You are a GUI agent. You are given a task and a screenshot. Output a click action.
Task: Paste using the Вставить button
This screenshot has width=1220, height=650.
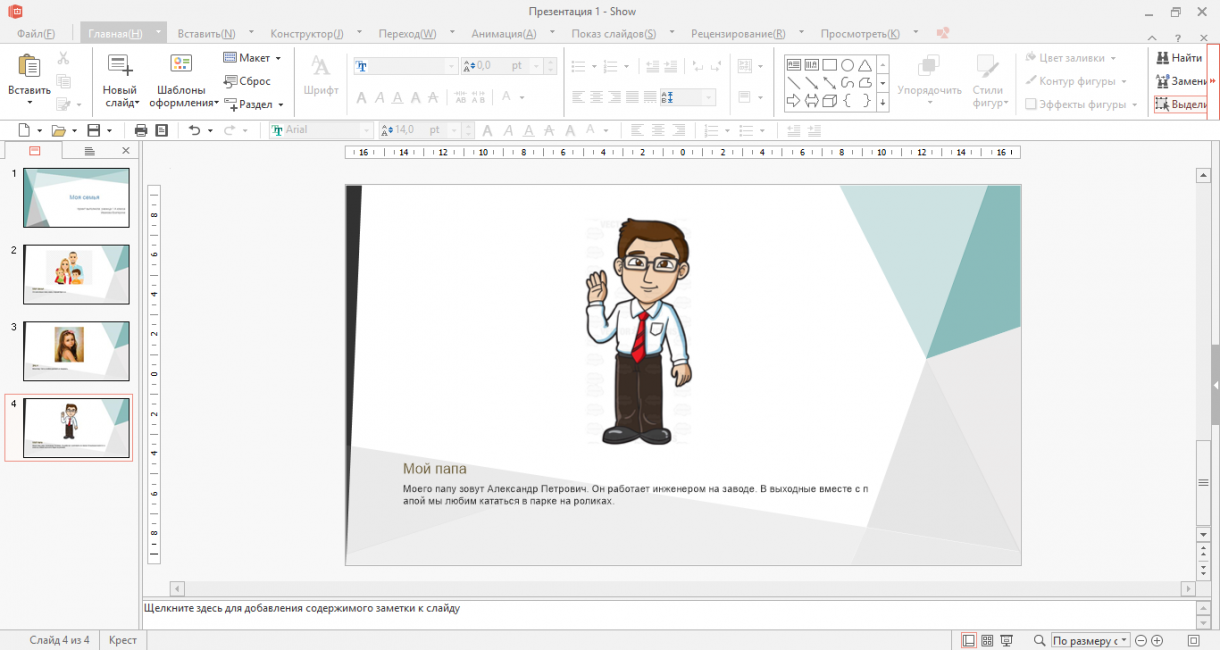point(29,68)
